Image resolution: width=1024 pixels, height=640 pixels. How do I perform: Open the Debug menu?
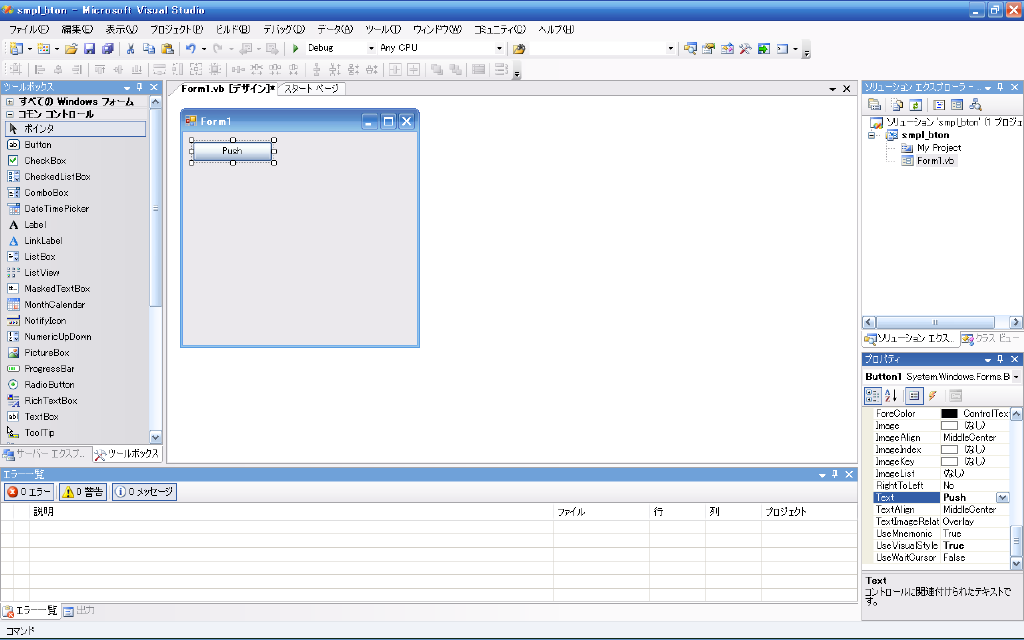tap(284, 29)
